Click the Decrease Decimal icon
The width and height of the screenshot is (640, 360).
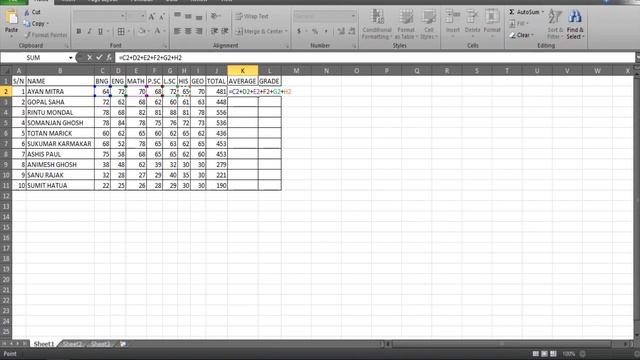[352, 31]
